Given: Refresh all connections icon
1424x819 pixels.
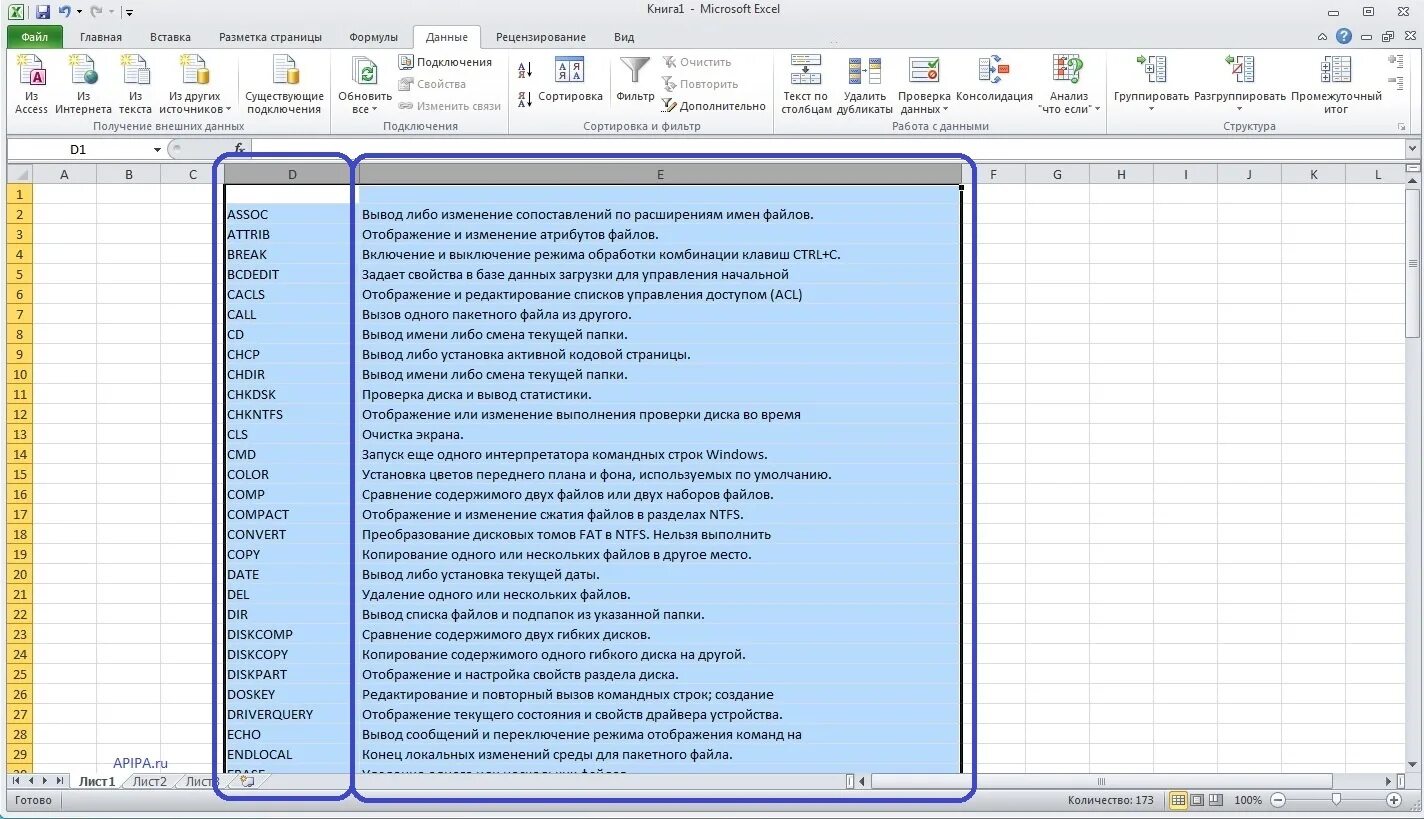Looking at the screenshot, I should 365,72.
